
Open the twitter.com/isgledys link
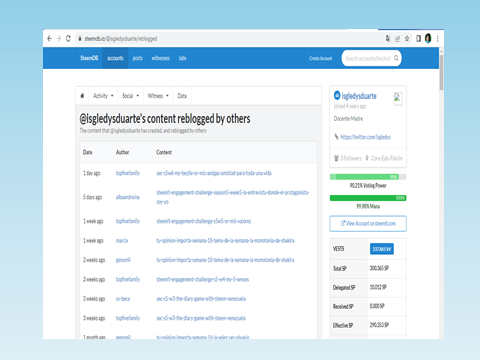365,137
